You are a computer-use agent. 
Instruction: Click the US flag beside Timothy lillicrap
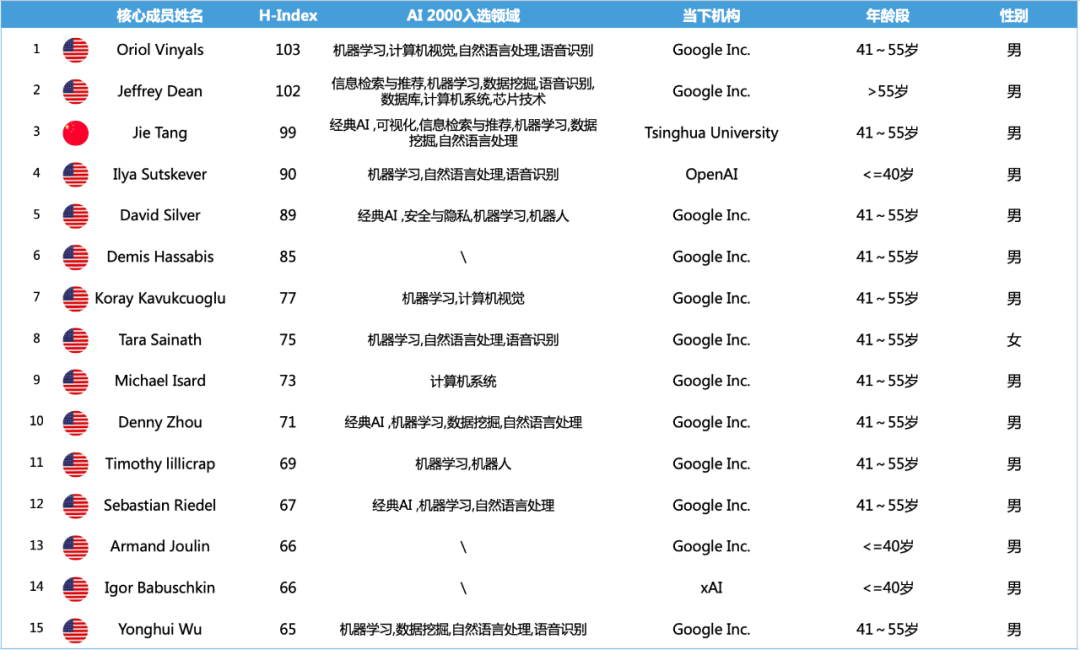pyautogui.click(x=76, y=463)
